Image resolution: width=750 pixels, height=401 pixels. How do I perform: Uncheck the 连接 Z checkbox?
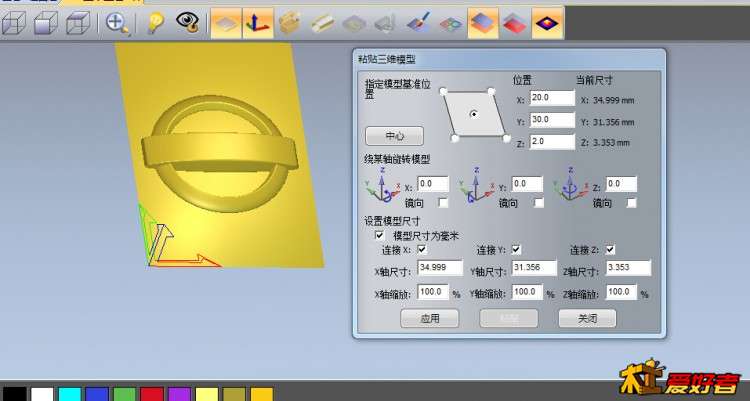[x=610, y=249]
